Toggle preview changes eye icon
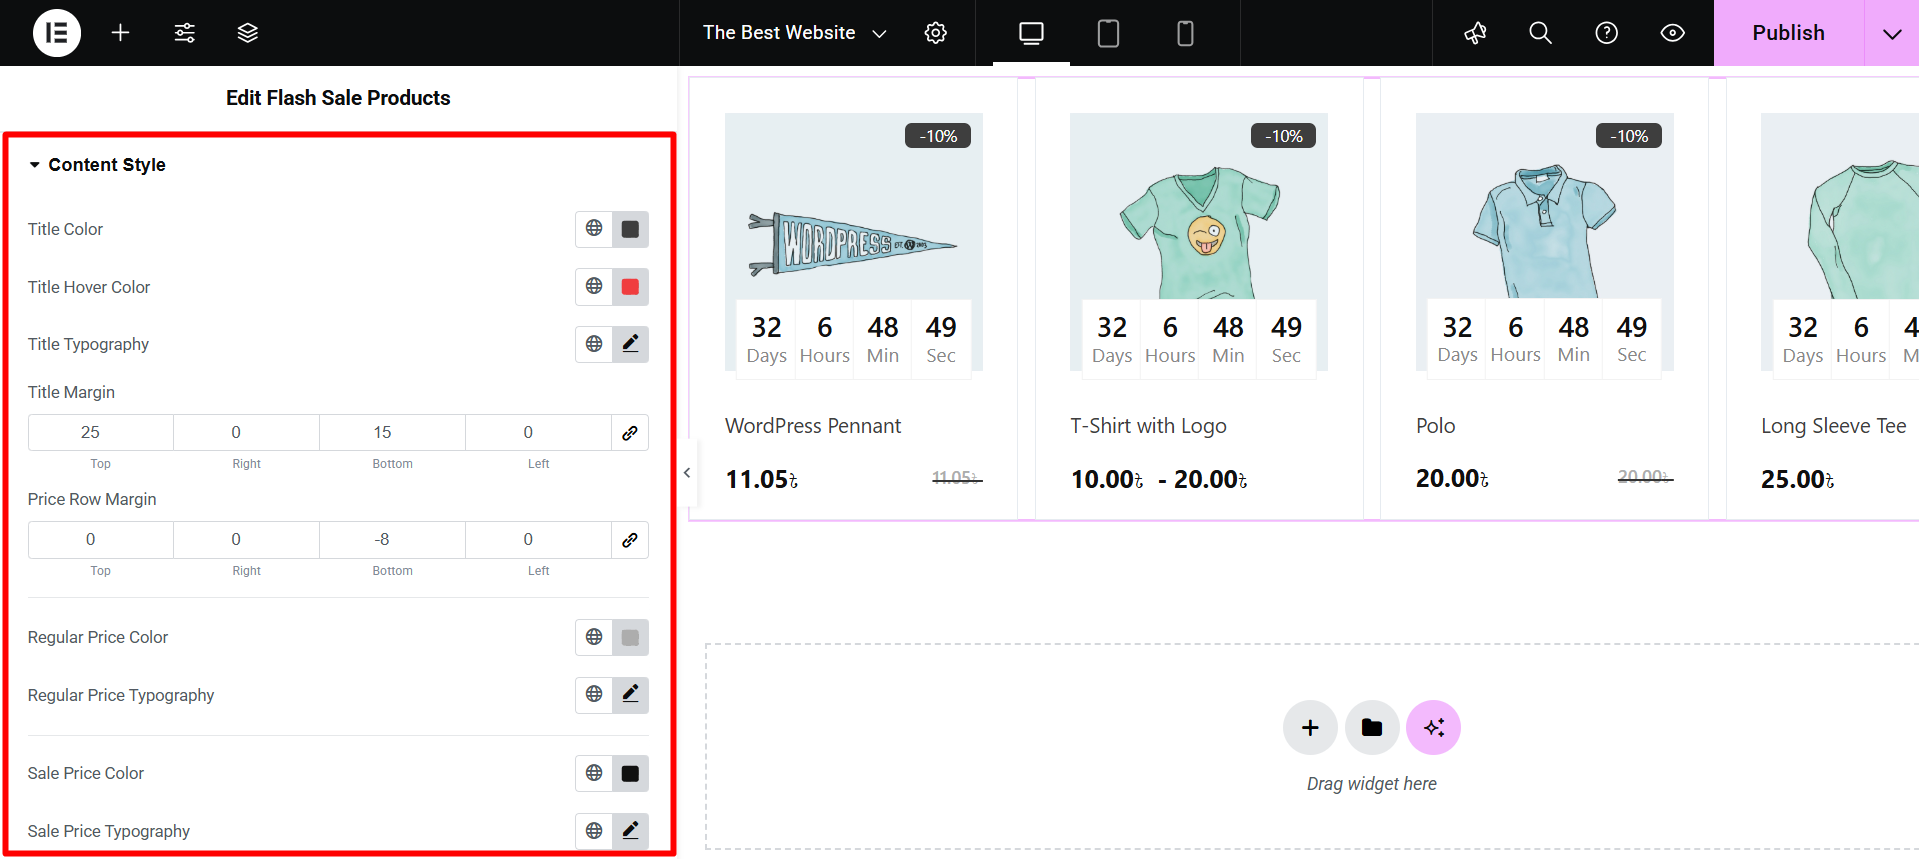1919x859 pixels. [x=1673, y=33]
